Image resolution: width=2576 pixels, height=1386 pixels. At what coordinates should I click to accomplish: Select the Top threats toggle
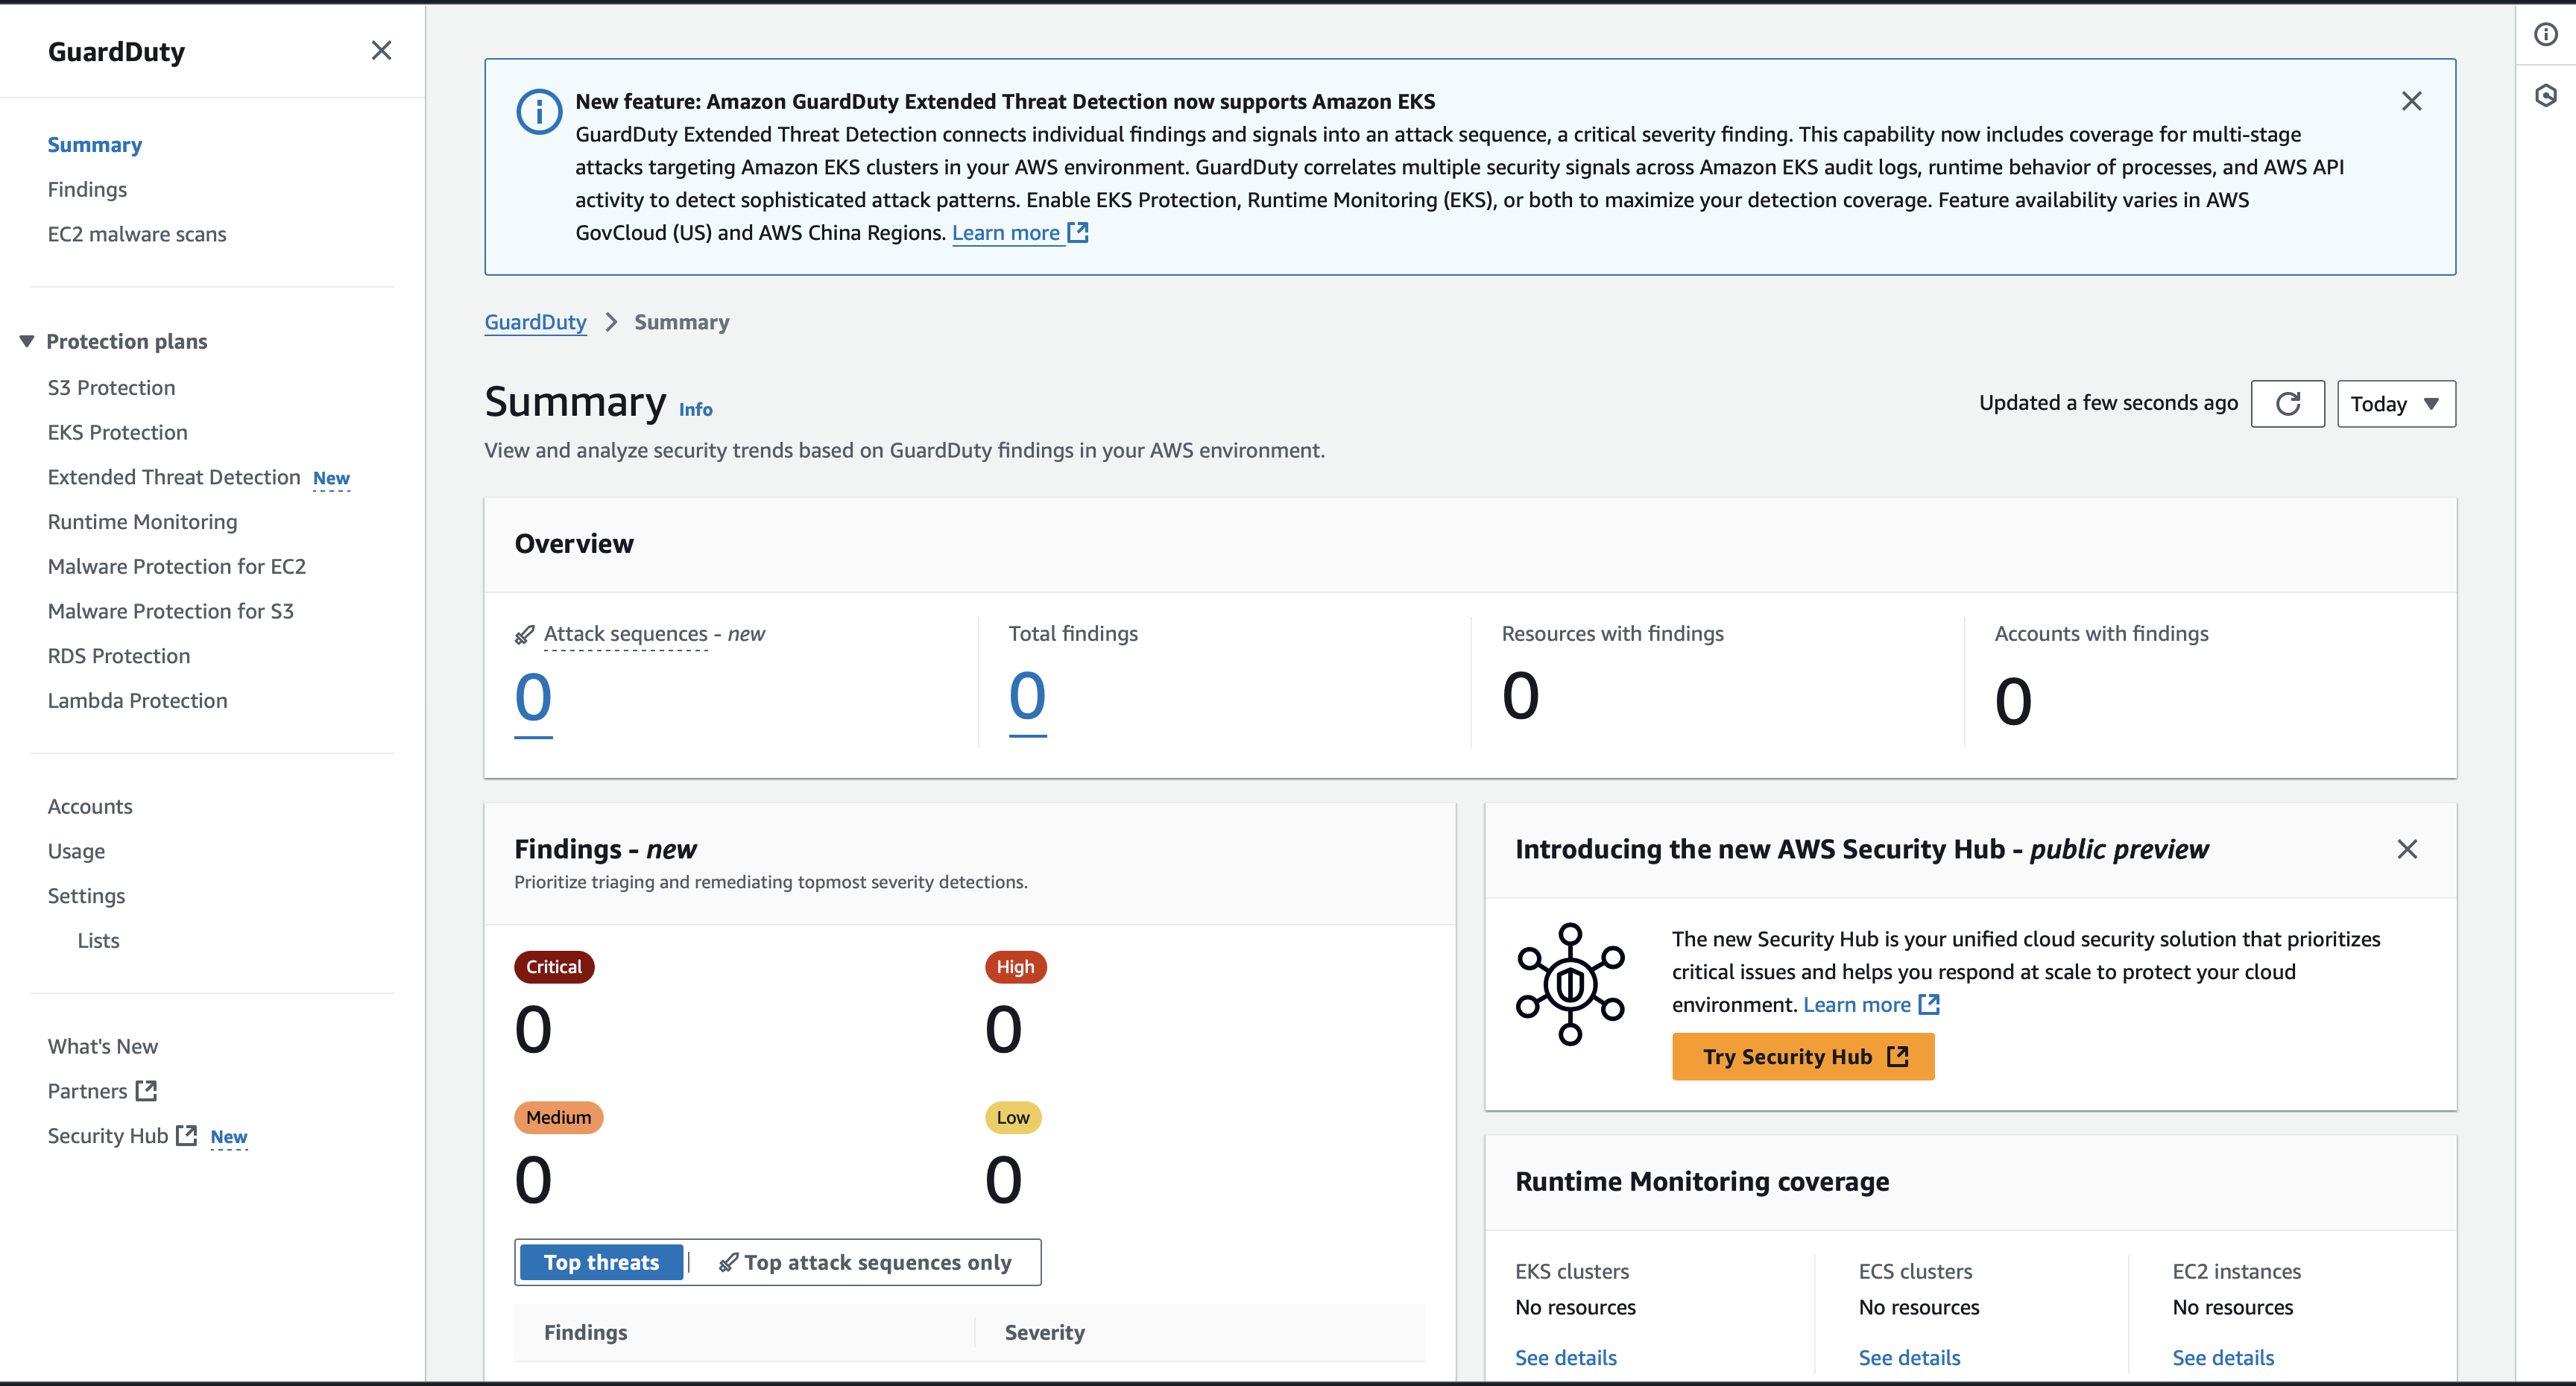pos(600,1262)
